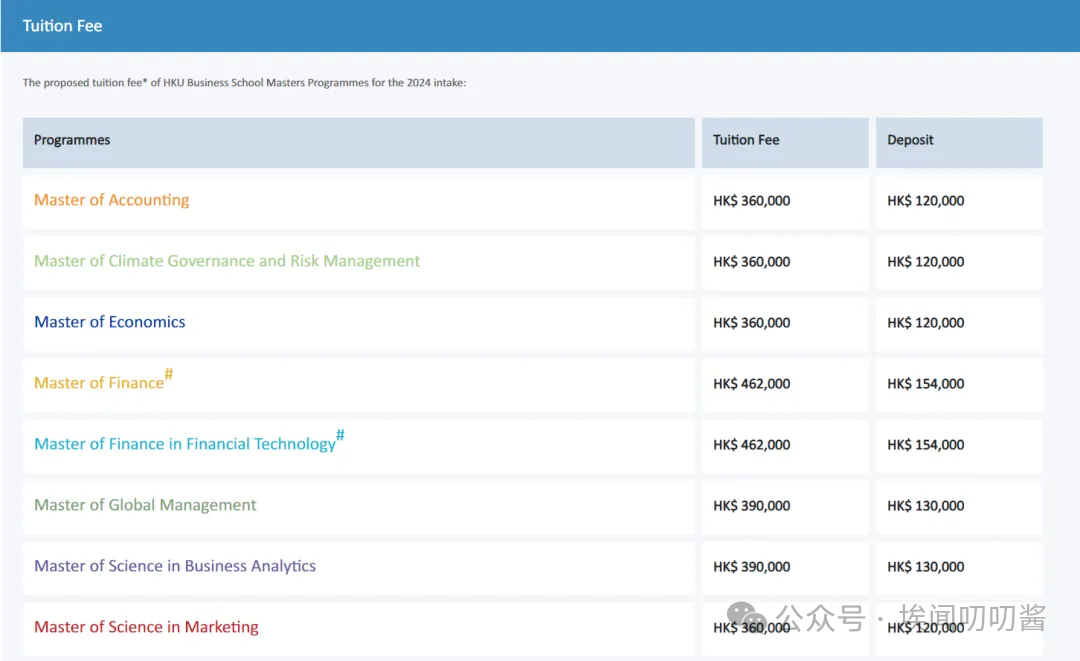Screen dimensions: 1080x661
Task: Select Master of Accounting deposit HK$ 120,000
Action: point(925,201)
